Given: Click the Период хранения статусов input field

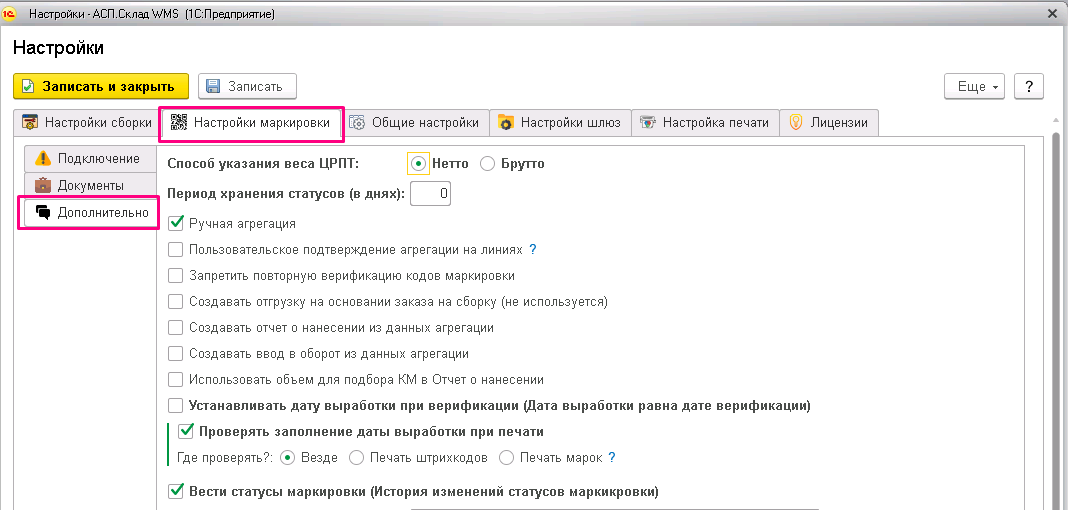Looking at the screenshot, I should (x=431, y=194).
